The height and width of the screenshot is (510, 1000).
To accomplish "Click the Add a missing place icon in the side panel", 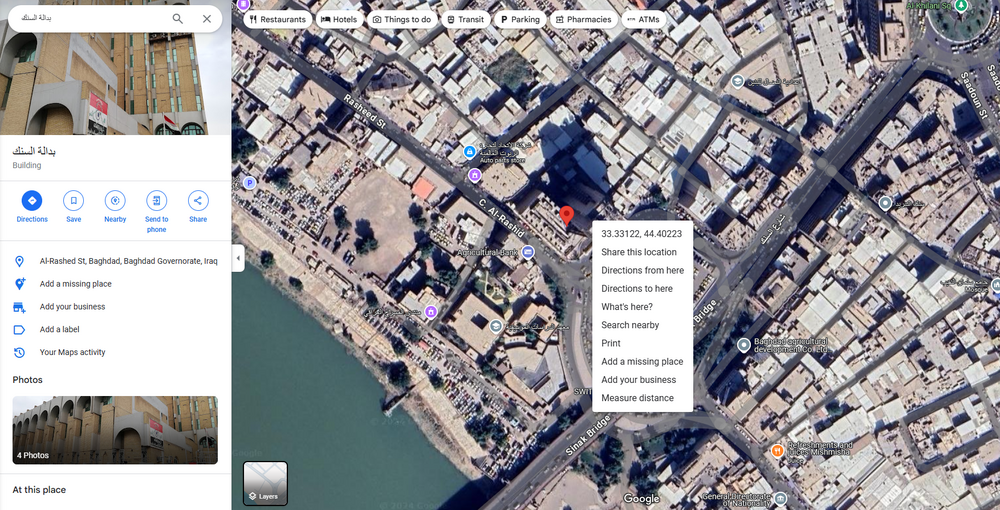I will [19, 284].
